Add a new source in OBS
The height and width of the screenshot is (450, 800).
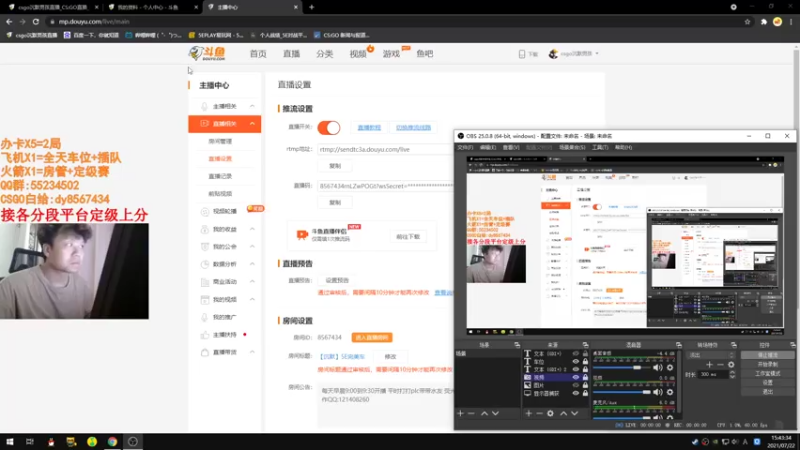point(529,413)
